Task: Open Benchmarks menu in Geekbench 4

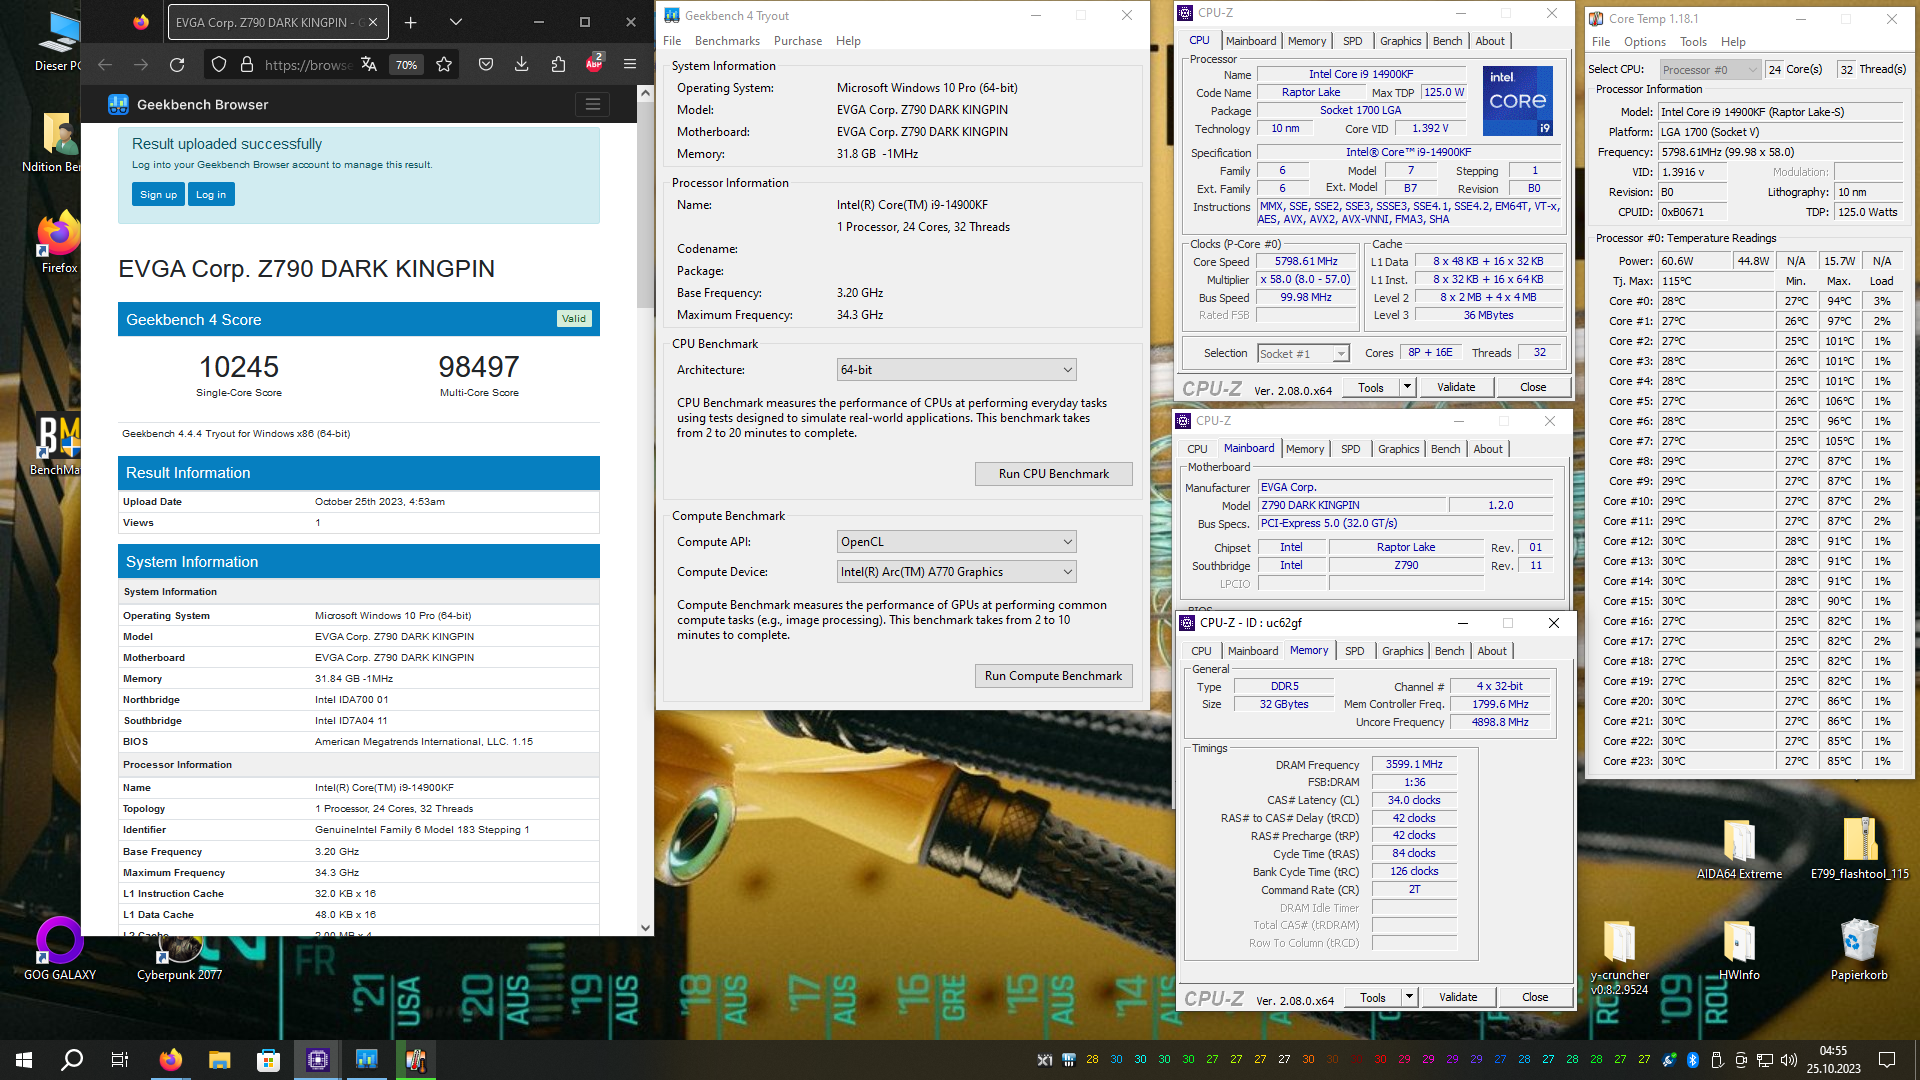Action: tap(727, 41)
